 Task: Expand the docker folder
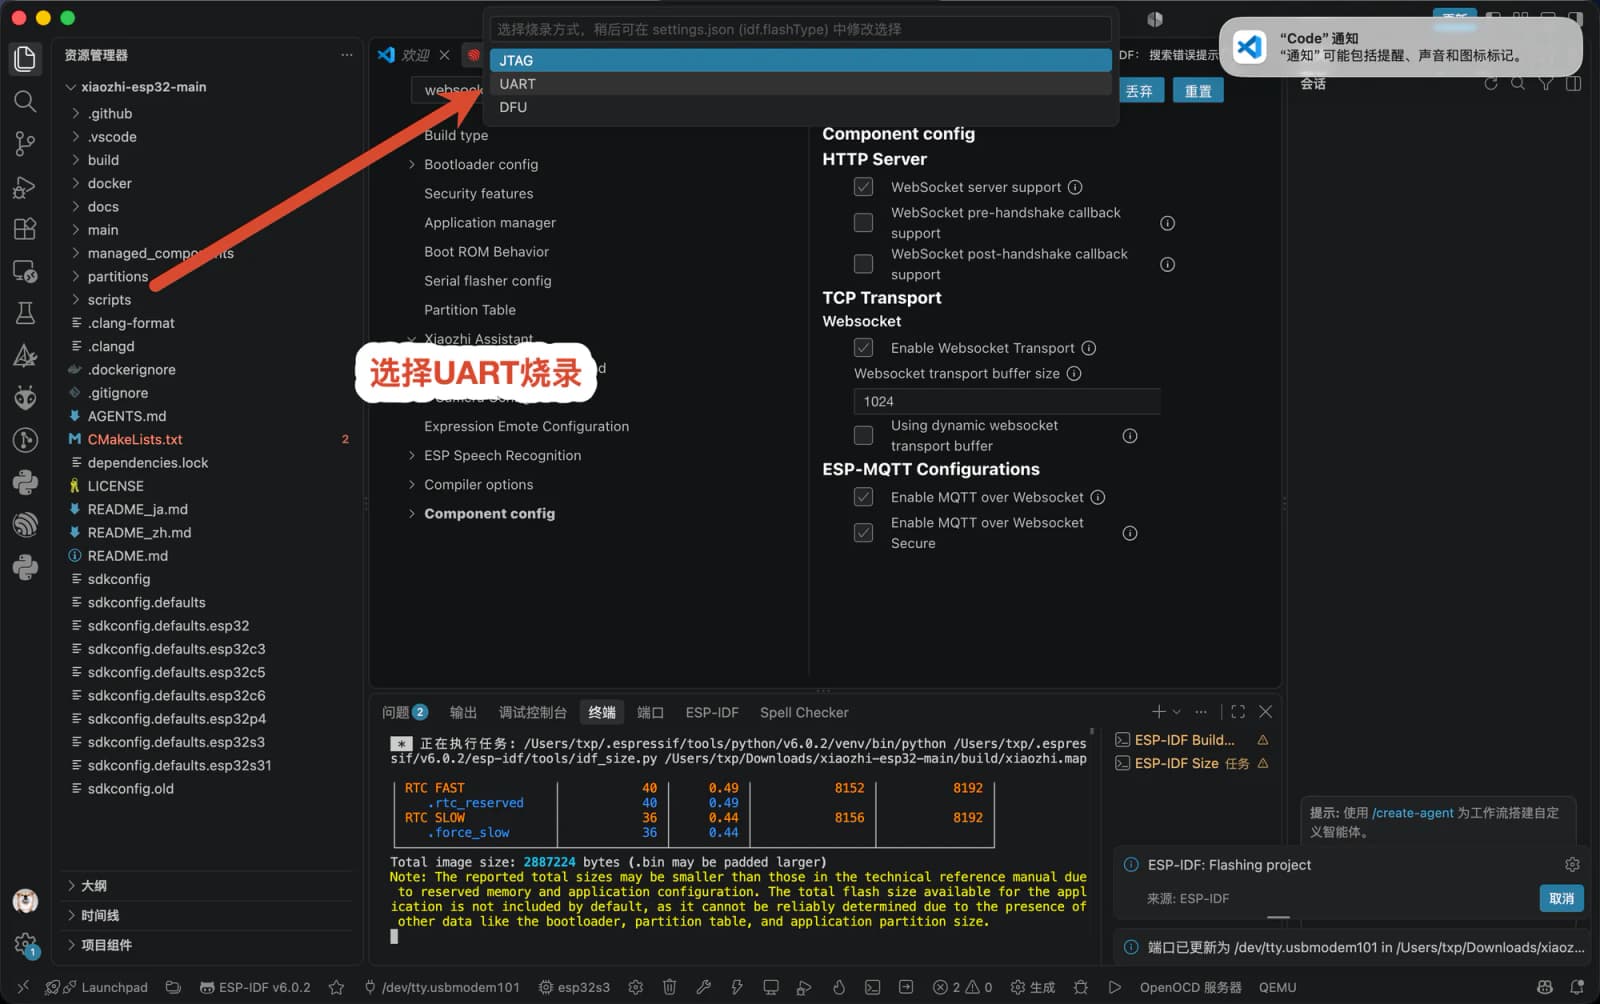pos(109,183)
